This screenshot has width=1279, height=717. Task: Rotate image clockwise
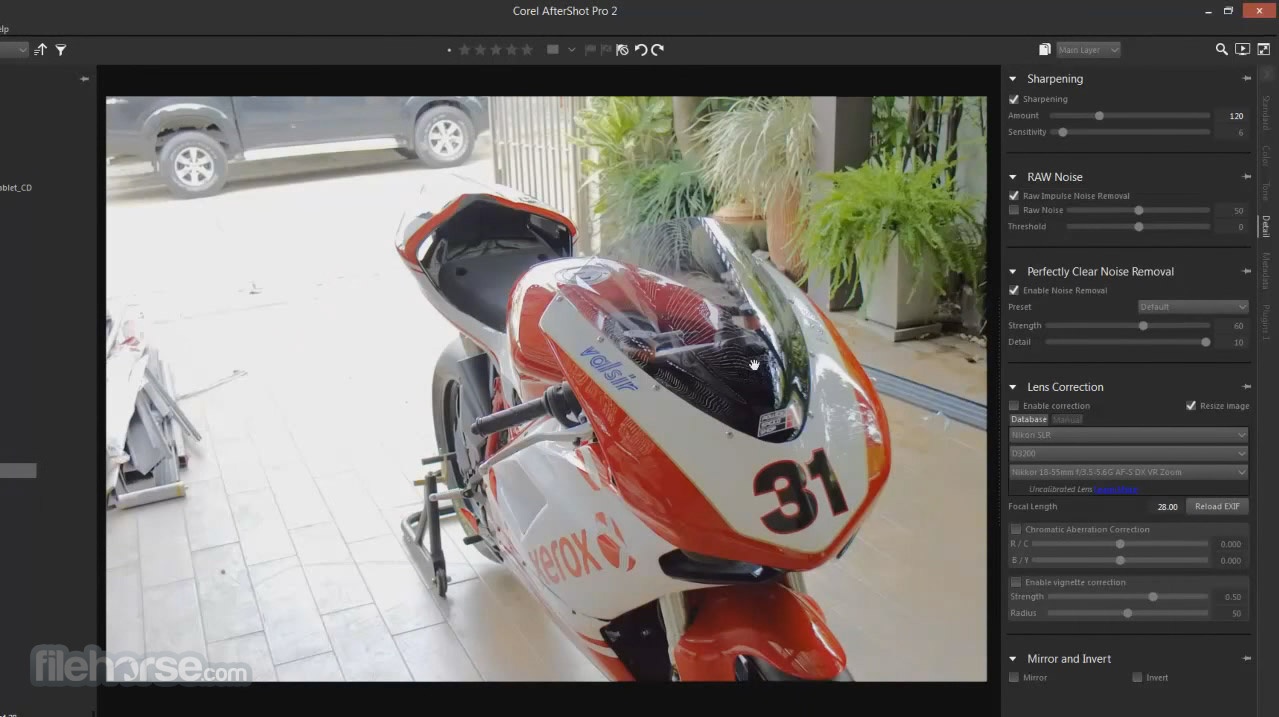click(657, 49)
